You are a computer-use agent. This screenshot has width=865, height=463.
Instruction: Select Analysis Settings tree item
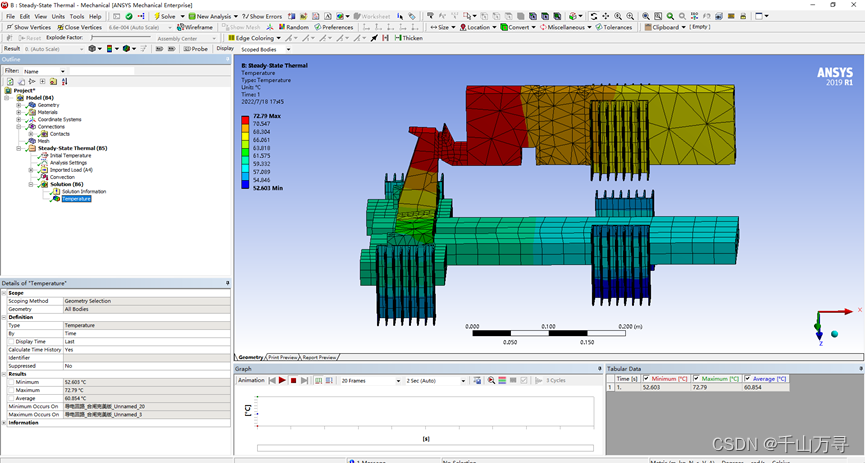pyautogui.click(x=68, y=163)
